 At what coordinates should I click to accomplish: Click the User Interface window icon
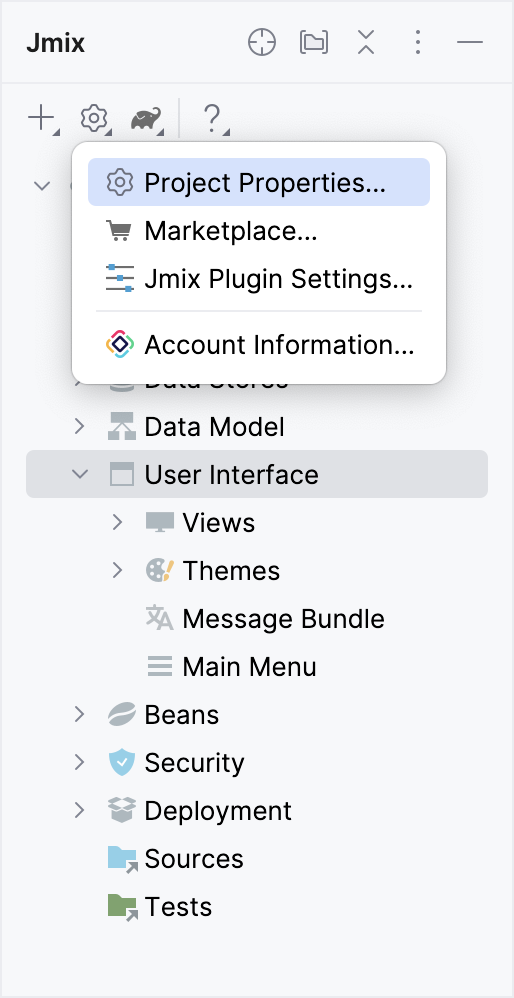point(122,474)
